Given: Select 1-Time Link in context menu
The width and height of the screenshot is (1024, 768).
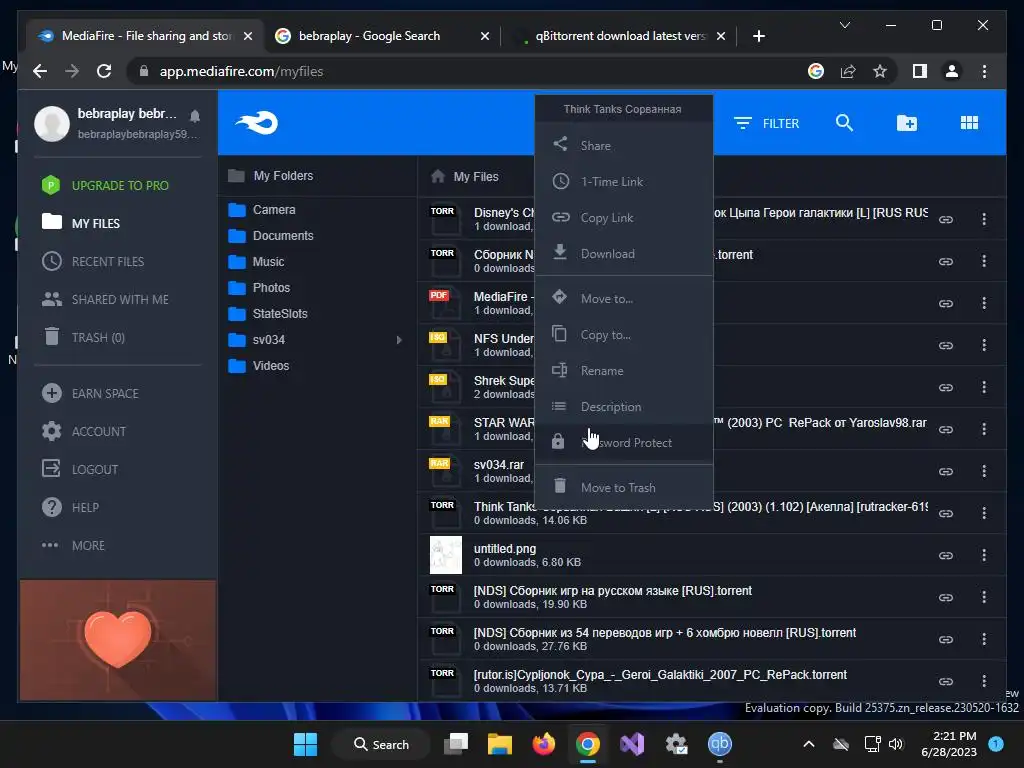Looking at the screenshot, I should click(624, 181).
